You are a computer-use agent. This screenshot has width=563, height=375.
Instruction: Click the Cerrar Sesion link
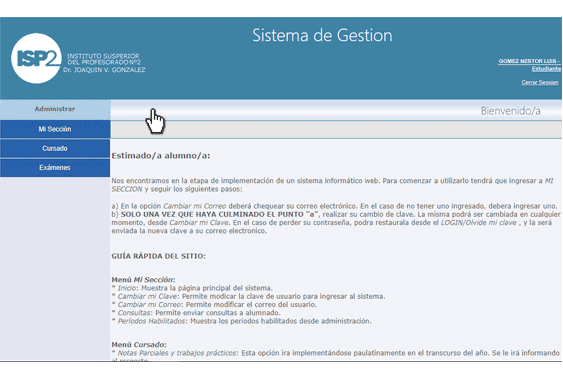click(x=540, y=83)
